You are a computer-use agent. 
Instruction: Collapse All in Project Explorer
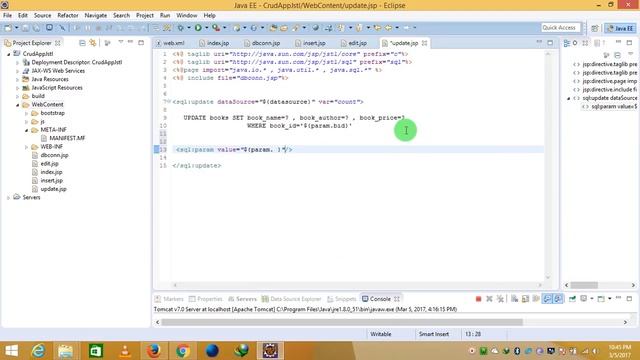(82, 43)
